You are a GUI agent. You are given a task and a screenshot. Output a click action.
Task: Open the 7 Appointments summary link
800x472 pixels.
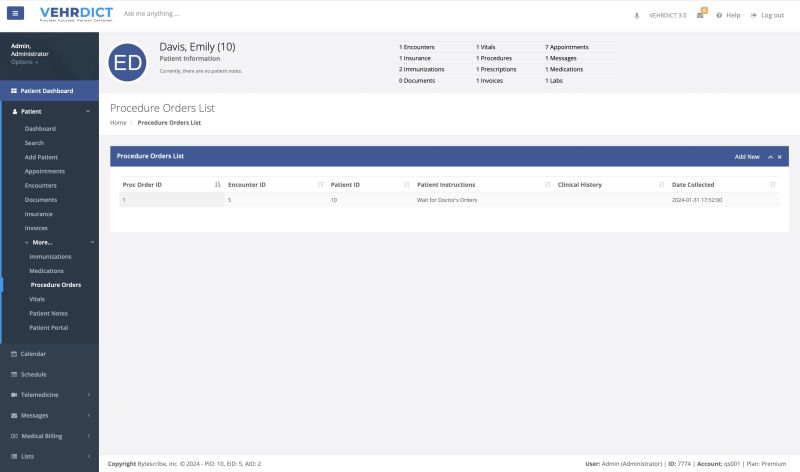click(x=567, y=47)
